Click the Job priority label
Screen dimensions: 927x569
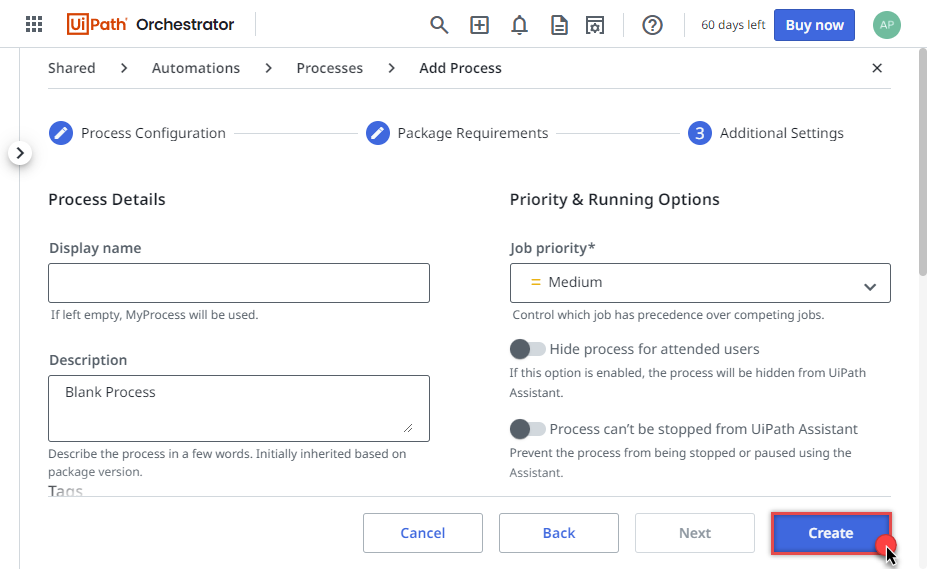pyautogui.click(x=552, y=248)
